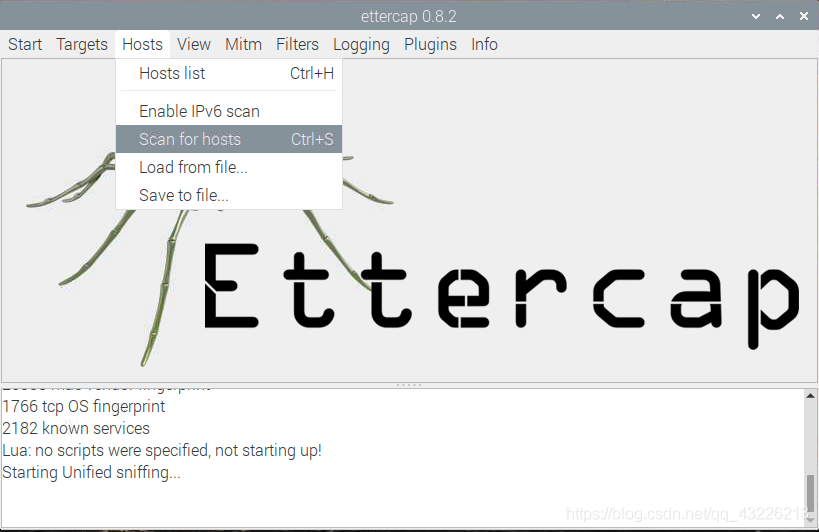Open the Filters menu
The image size is (819, 532).
(x=297, y=44)
